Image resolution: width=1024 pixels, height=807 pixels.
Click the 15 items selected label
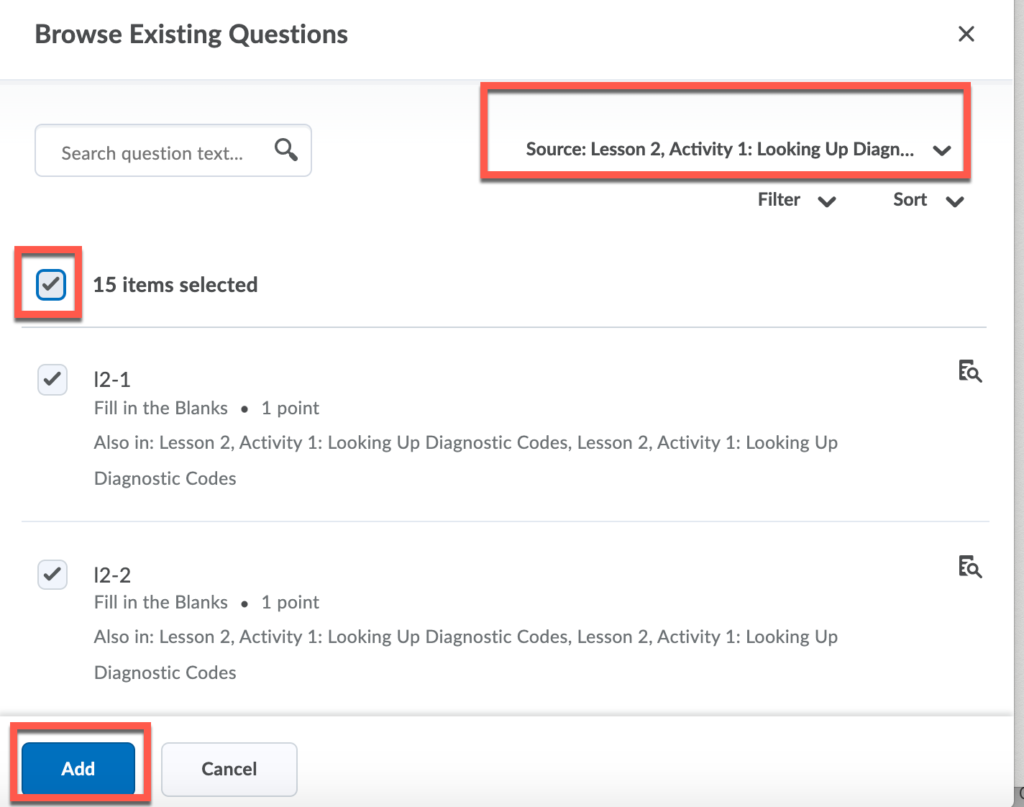tap(175, 284)
